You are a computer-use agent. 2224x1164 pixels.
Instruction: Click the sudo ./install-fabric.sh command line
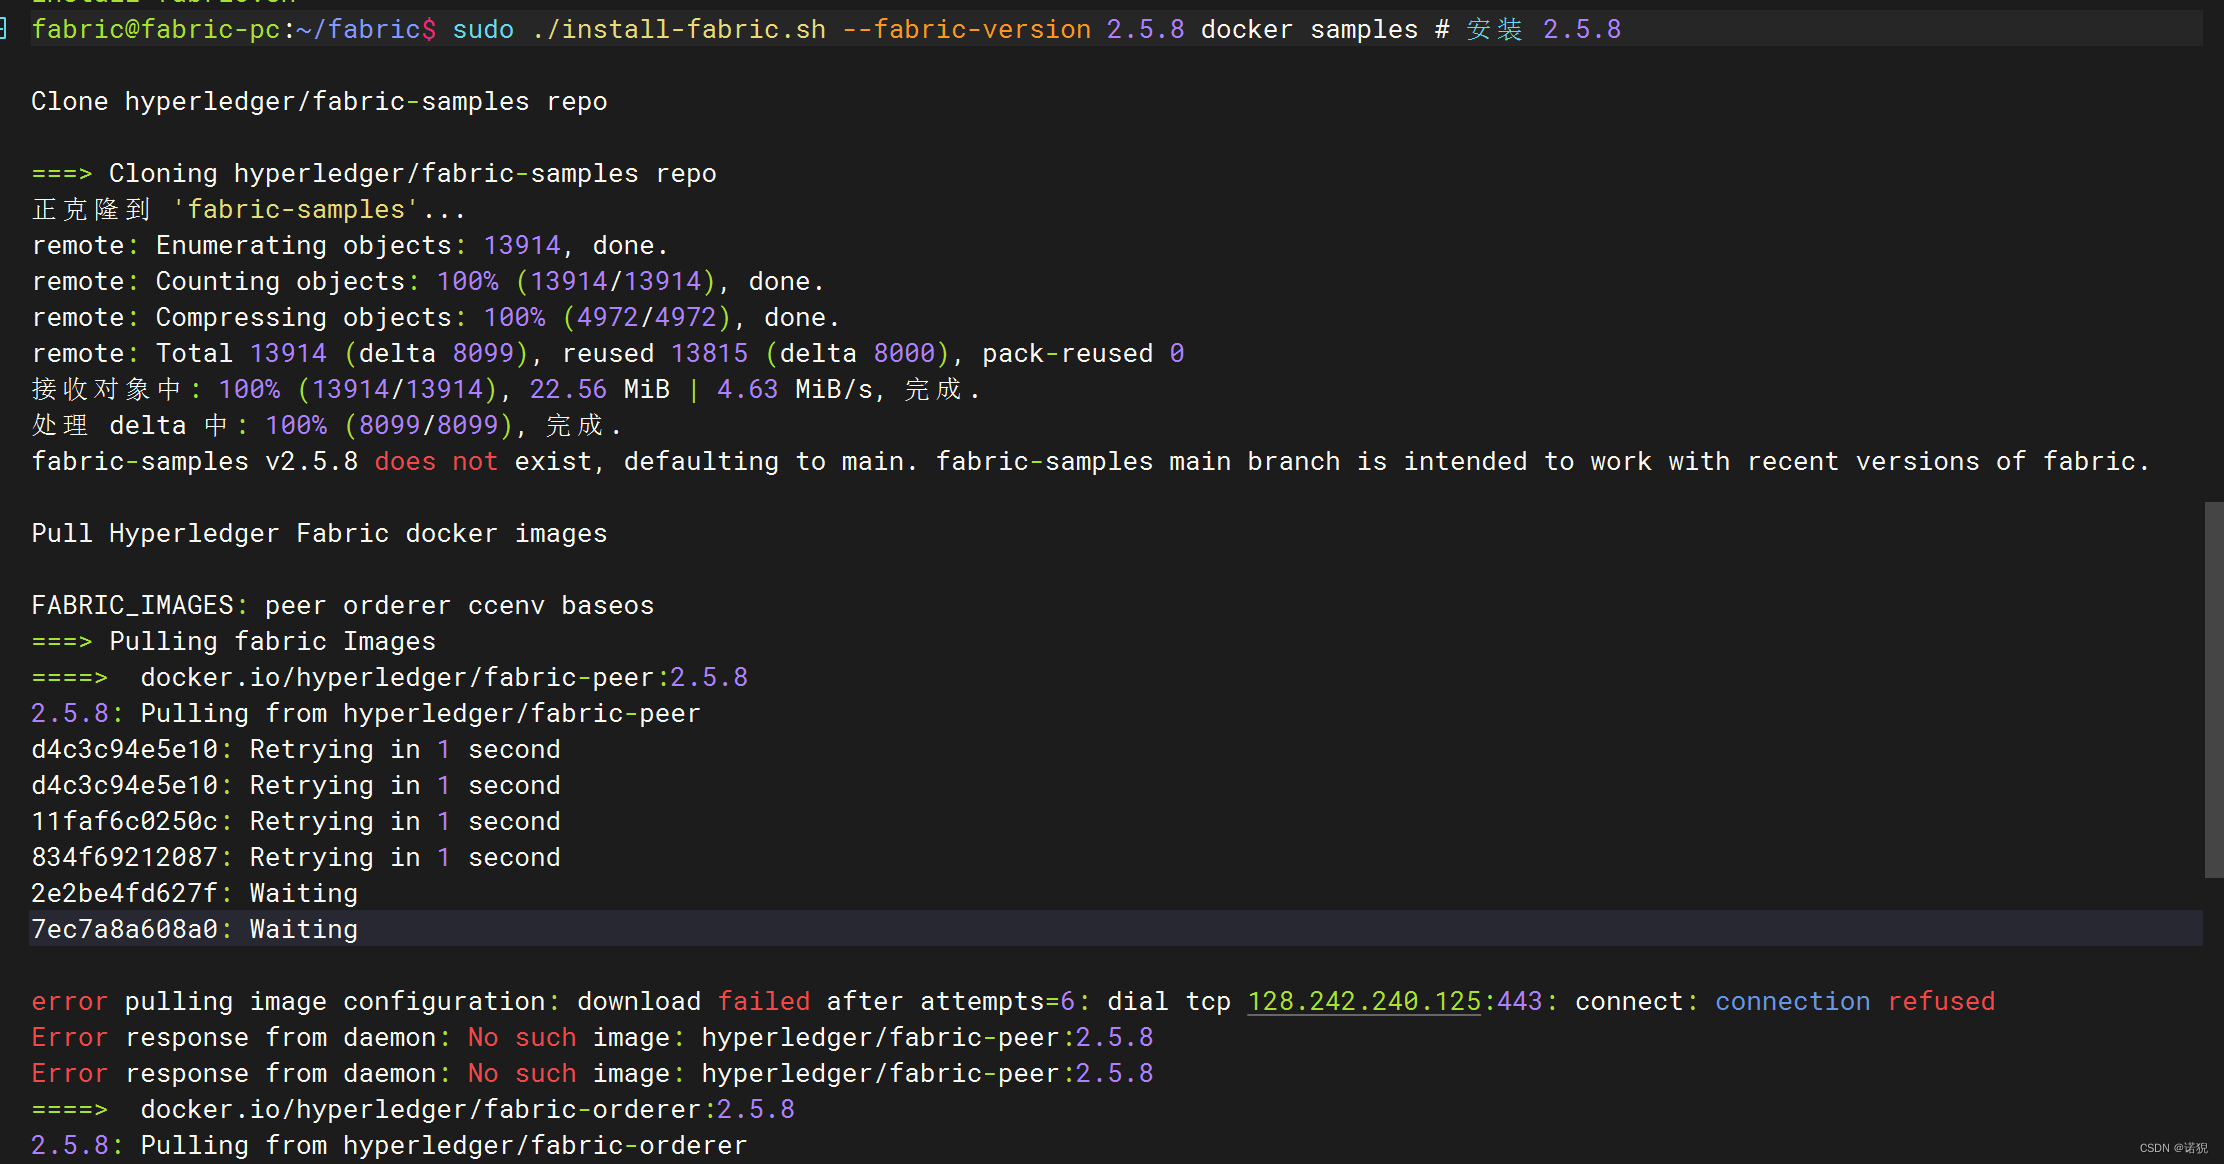coord(826,29)
